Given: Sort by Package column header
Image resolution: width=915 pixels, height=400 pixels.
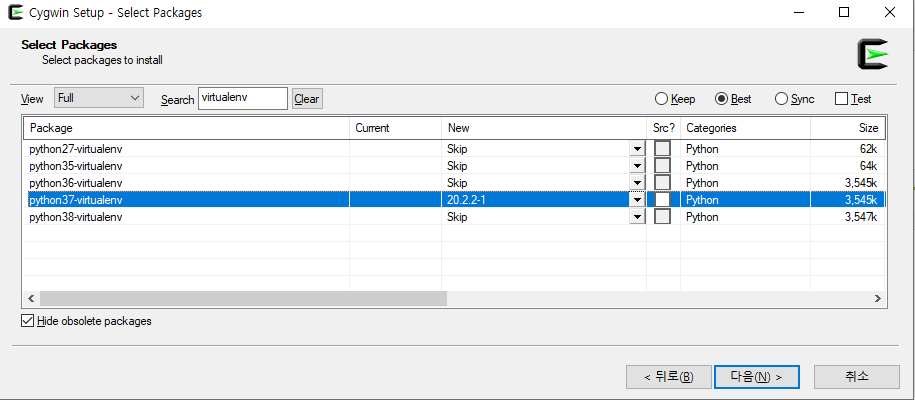Looking at the screenshot, I should tap(186, 128).
